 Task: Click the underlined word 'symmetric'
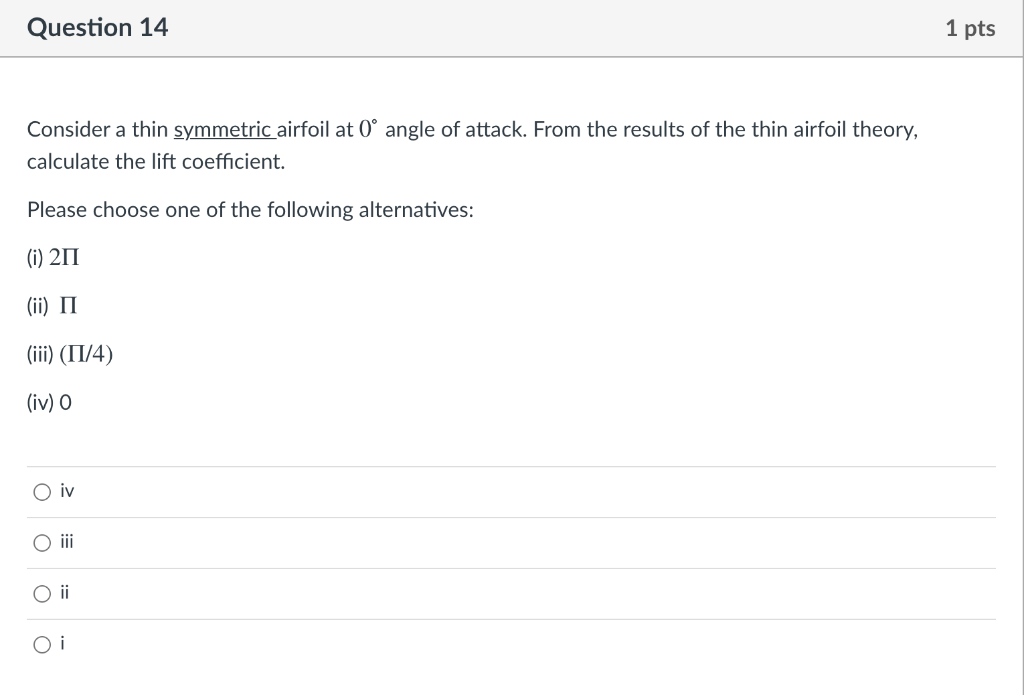click(x=223, y=130)
